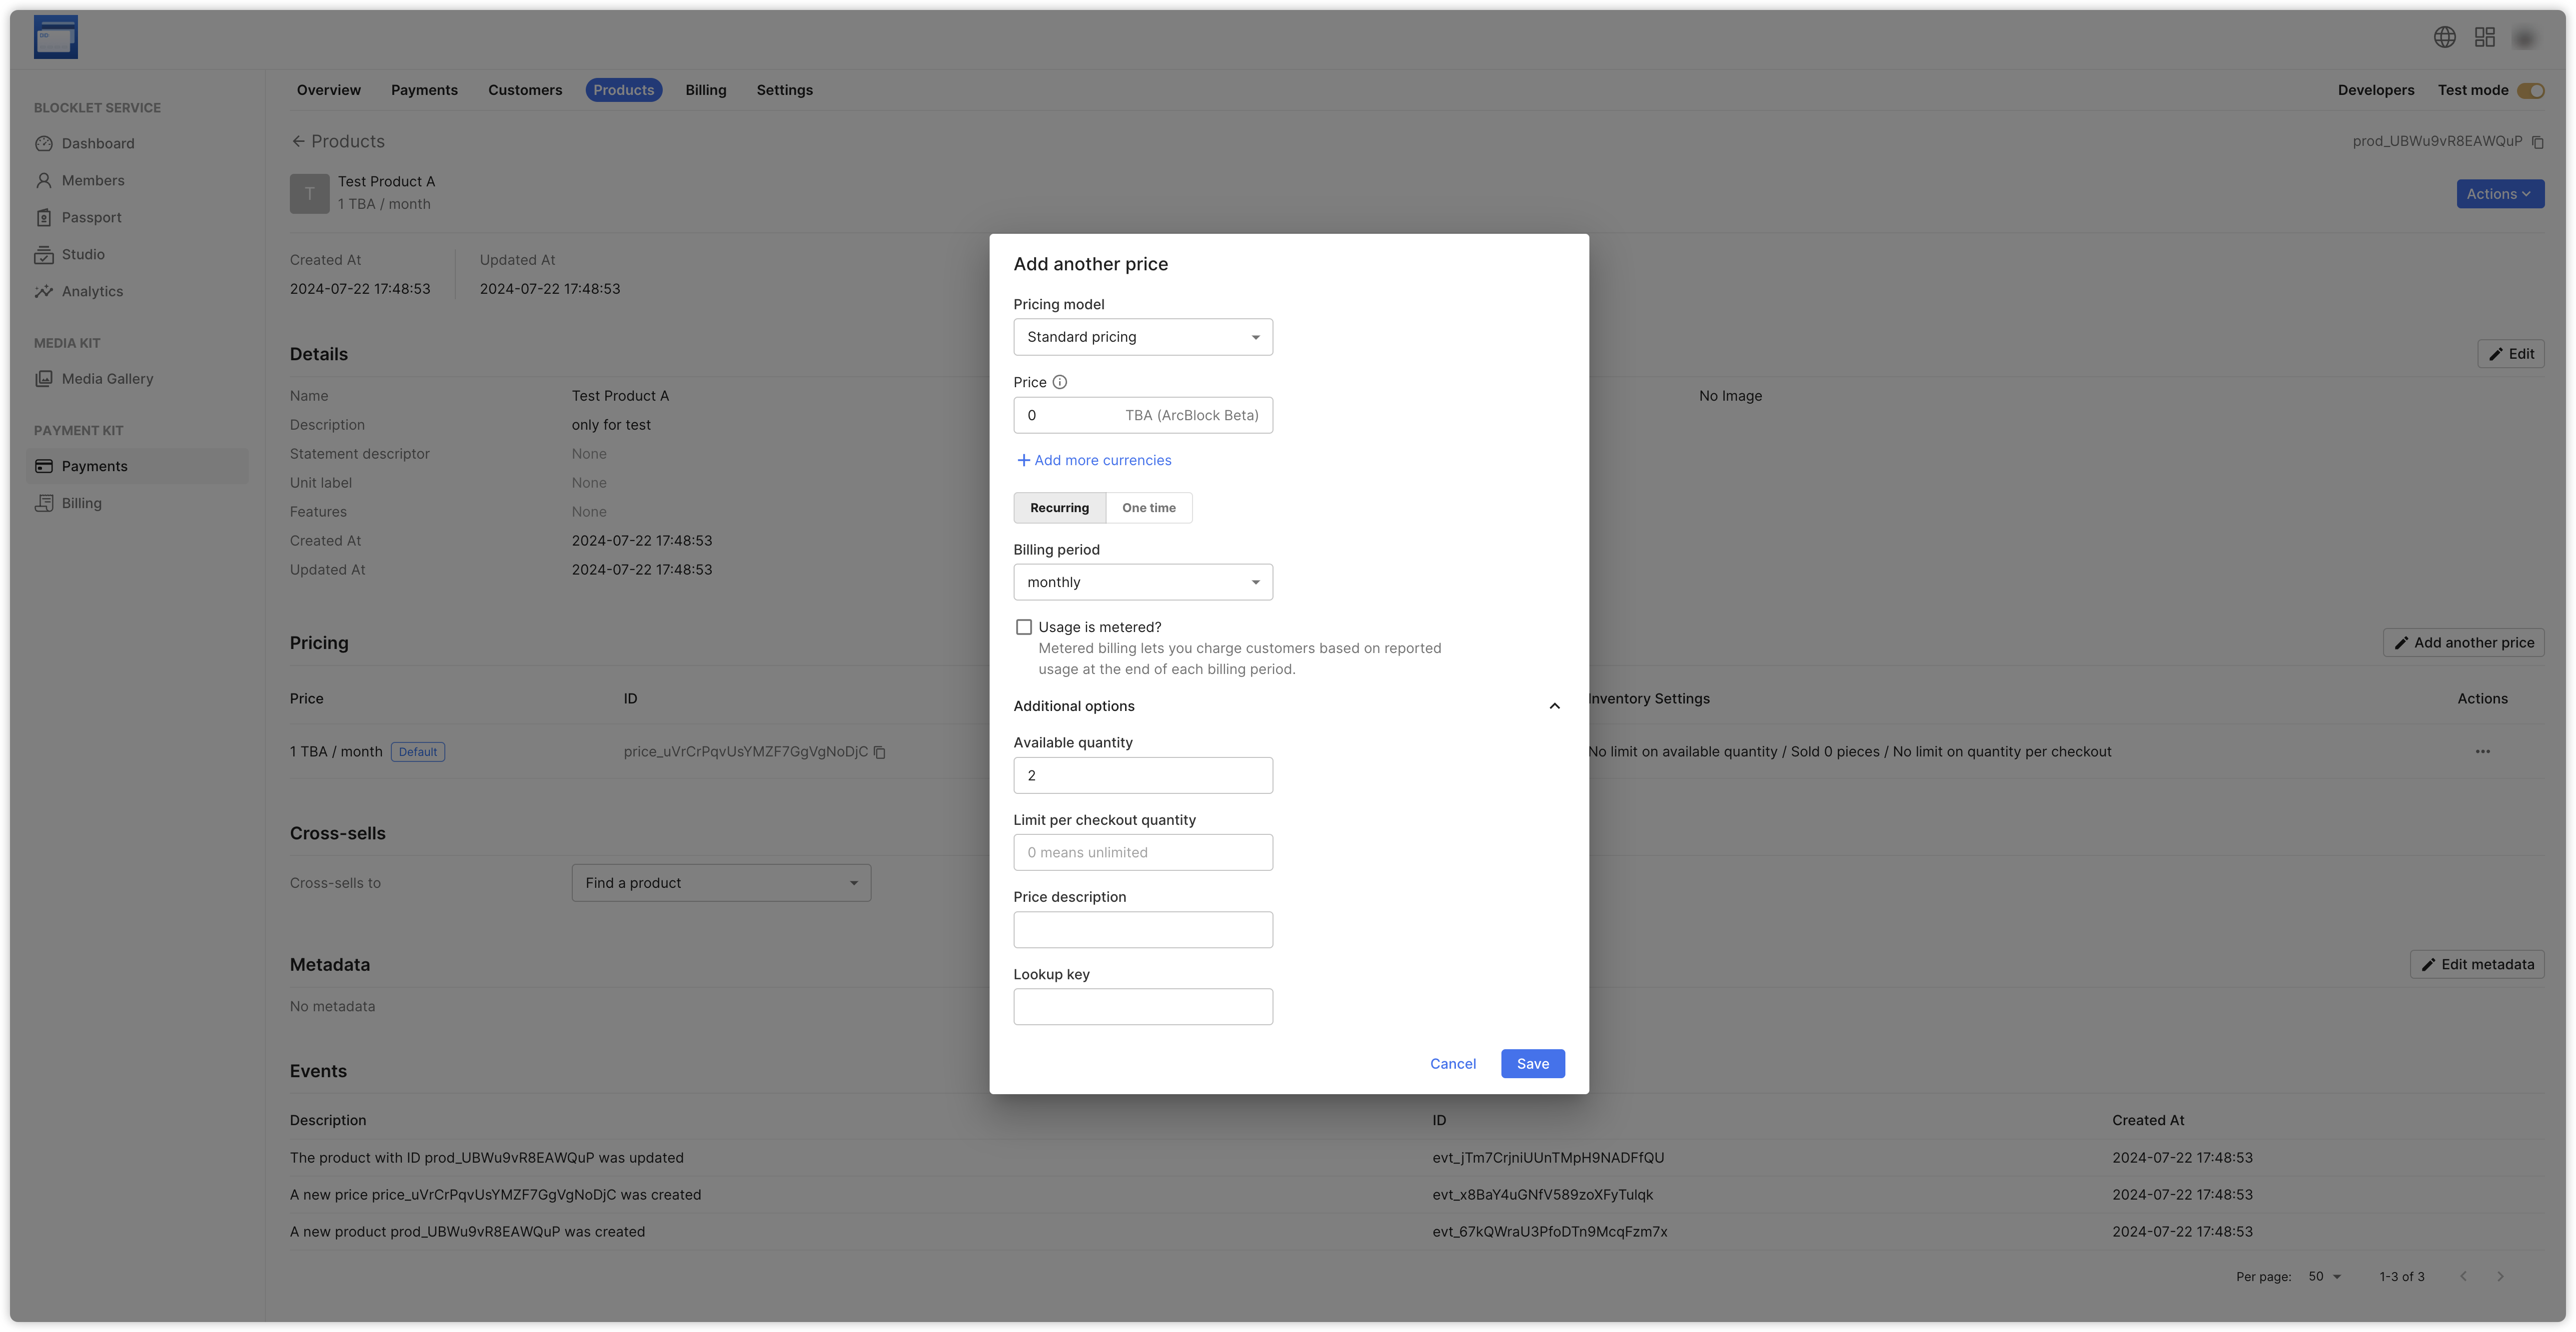This screenshot has height=1332, width=2576.
Task: Open the Billing period monthly dropdown
Action: point(1142,582)
